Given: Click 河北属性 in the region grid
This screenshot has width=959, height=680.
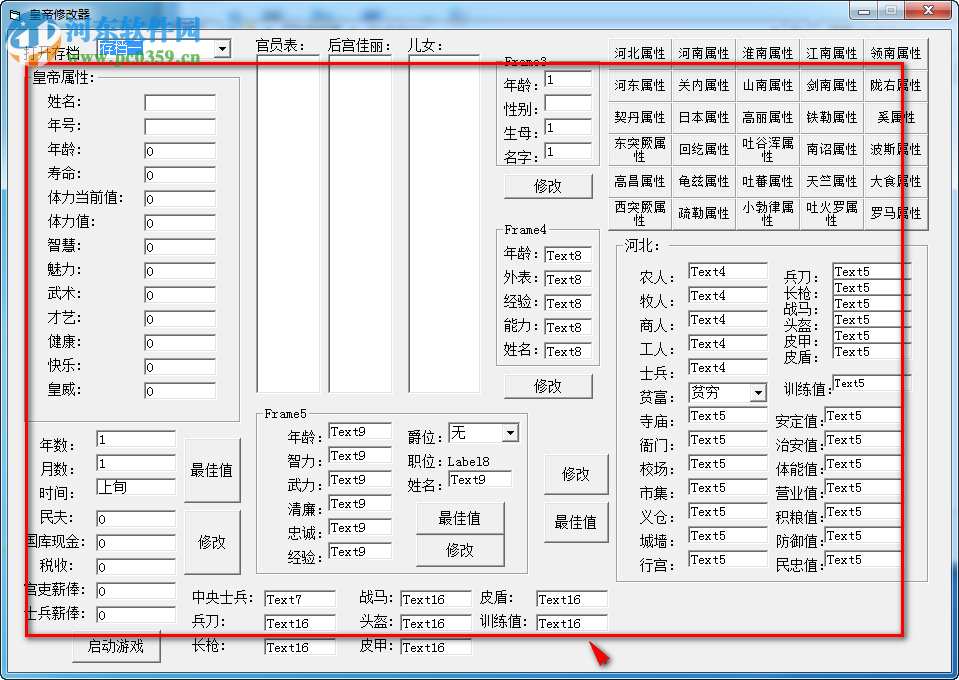Looking at the screenshot, I should coord(639,52).
